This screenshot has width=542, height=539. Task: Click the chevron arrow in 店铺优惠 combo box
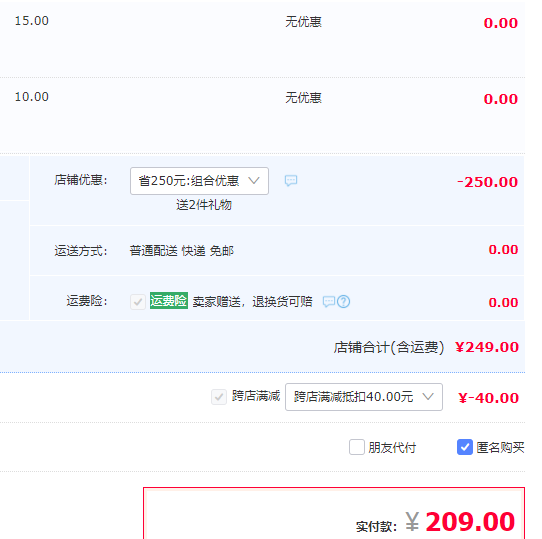[x=254, y=180]
